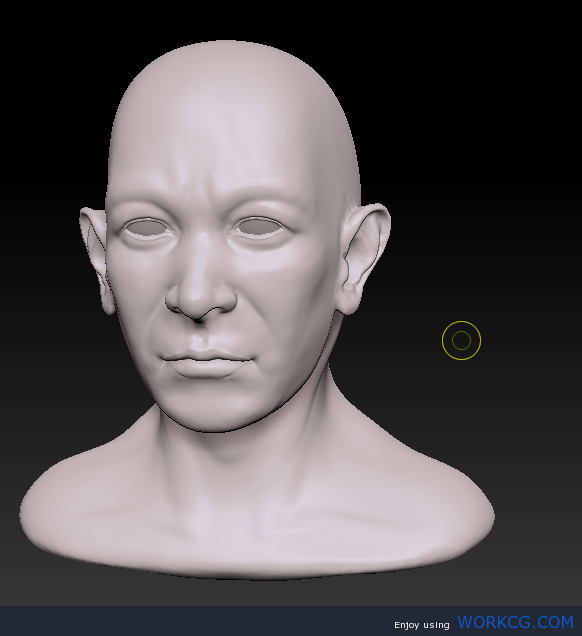Click the yellow brush cursor circle
Viewport: 582px width, 636px height.
(x=462, y=340)
